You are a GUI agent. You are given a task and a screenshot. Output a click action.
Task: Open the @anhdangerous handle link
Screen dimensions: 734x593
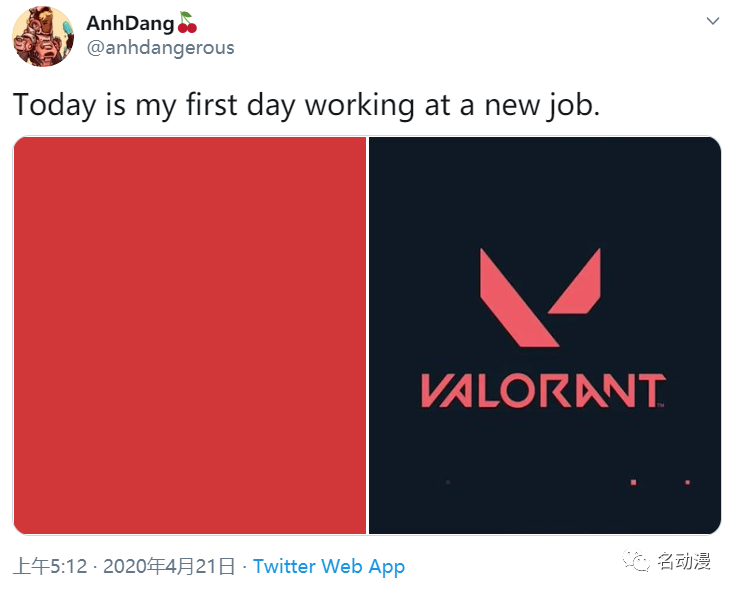click(161, 48)
